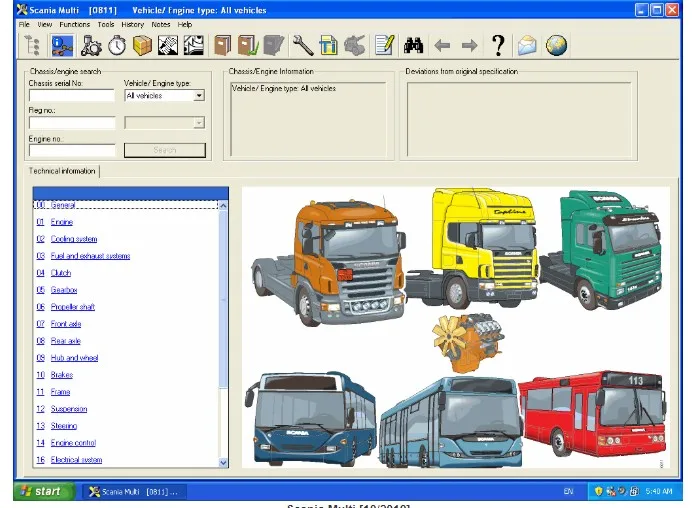Viewport: 692px width, 508px height.
Task: Open the yellow parts box icon
Action: click(x=142, y=45)
